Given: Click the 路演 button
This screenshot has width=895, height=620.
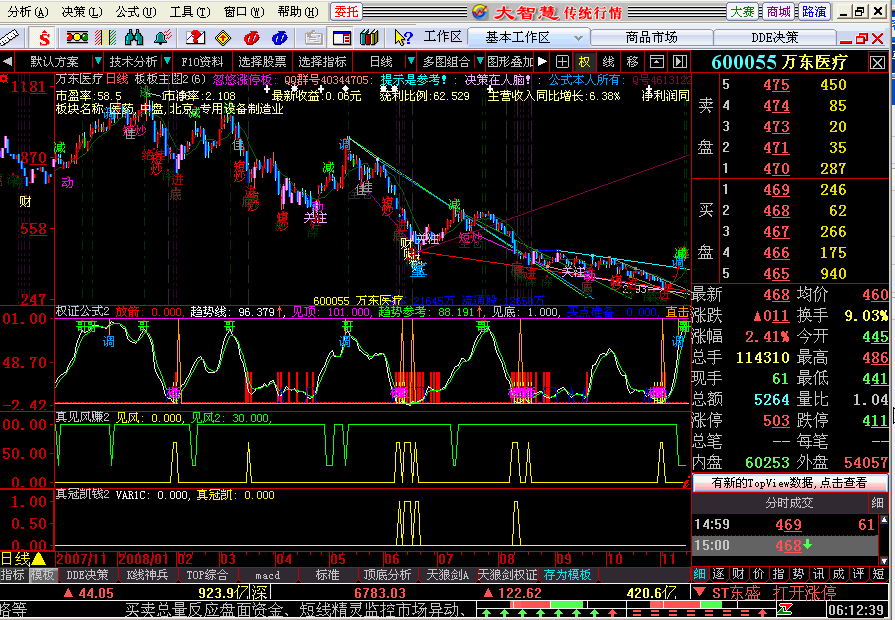Looking at the screenshot, I should pyautogui.click(x=814, y=11).
